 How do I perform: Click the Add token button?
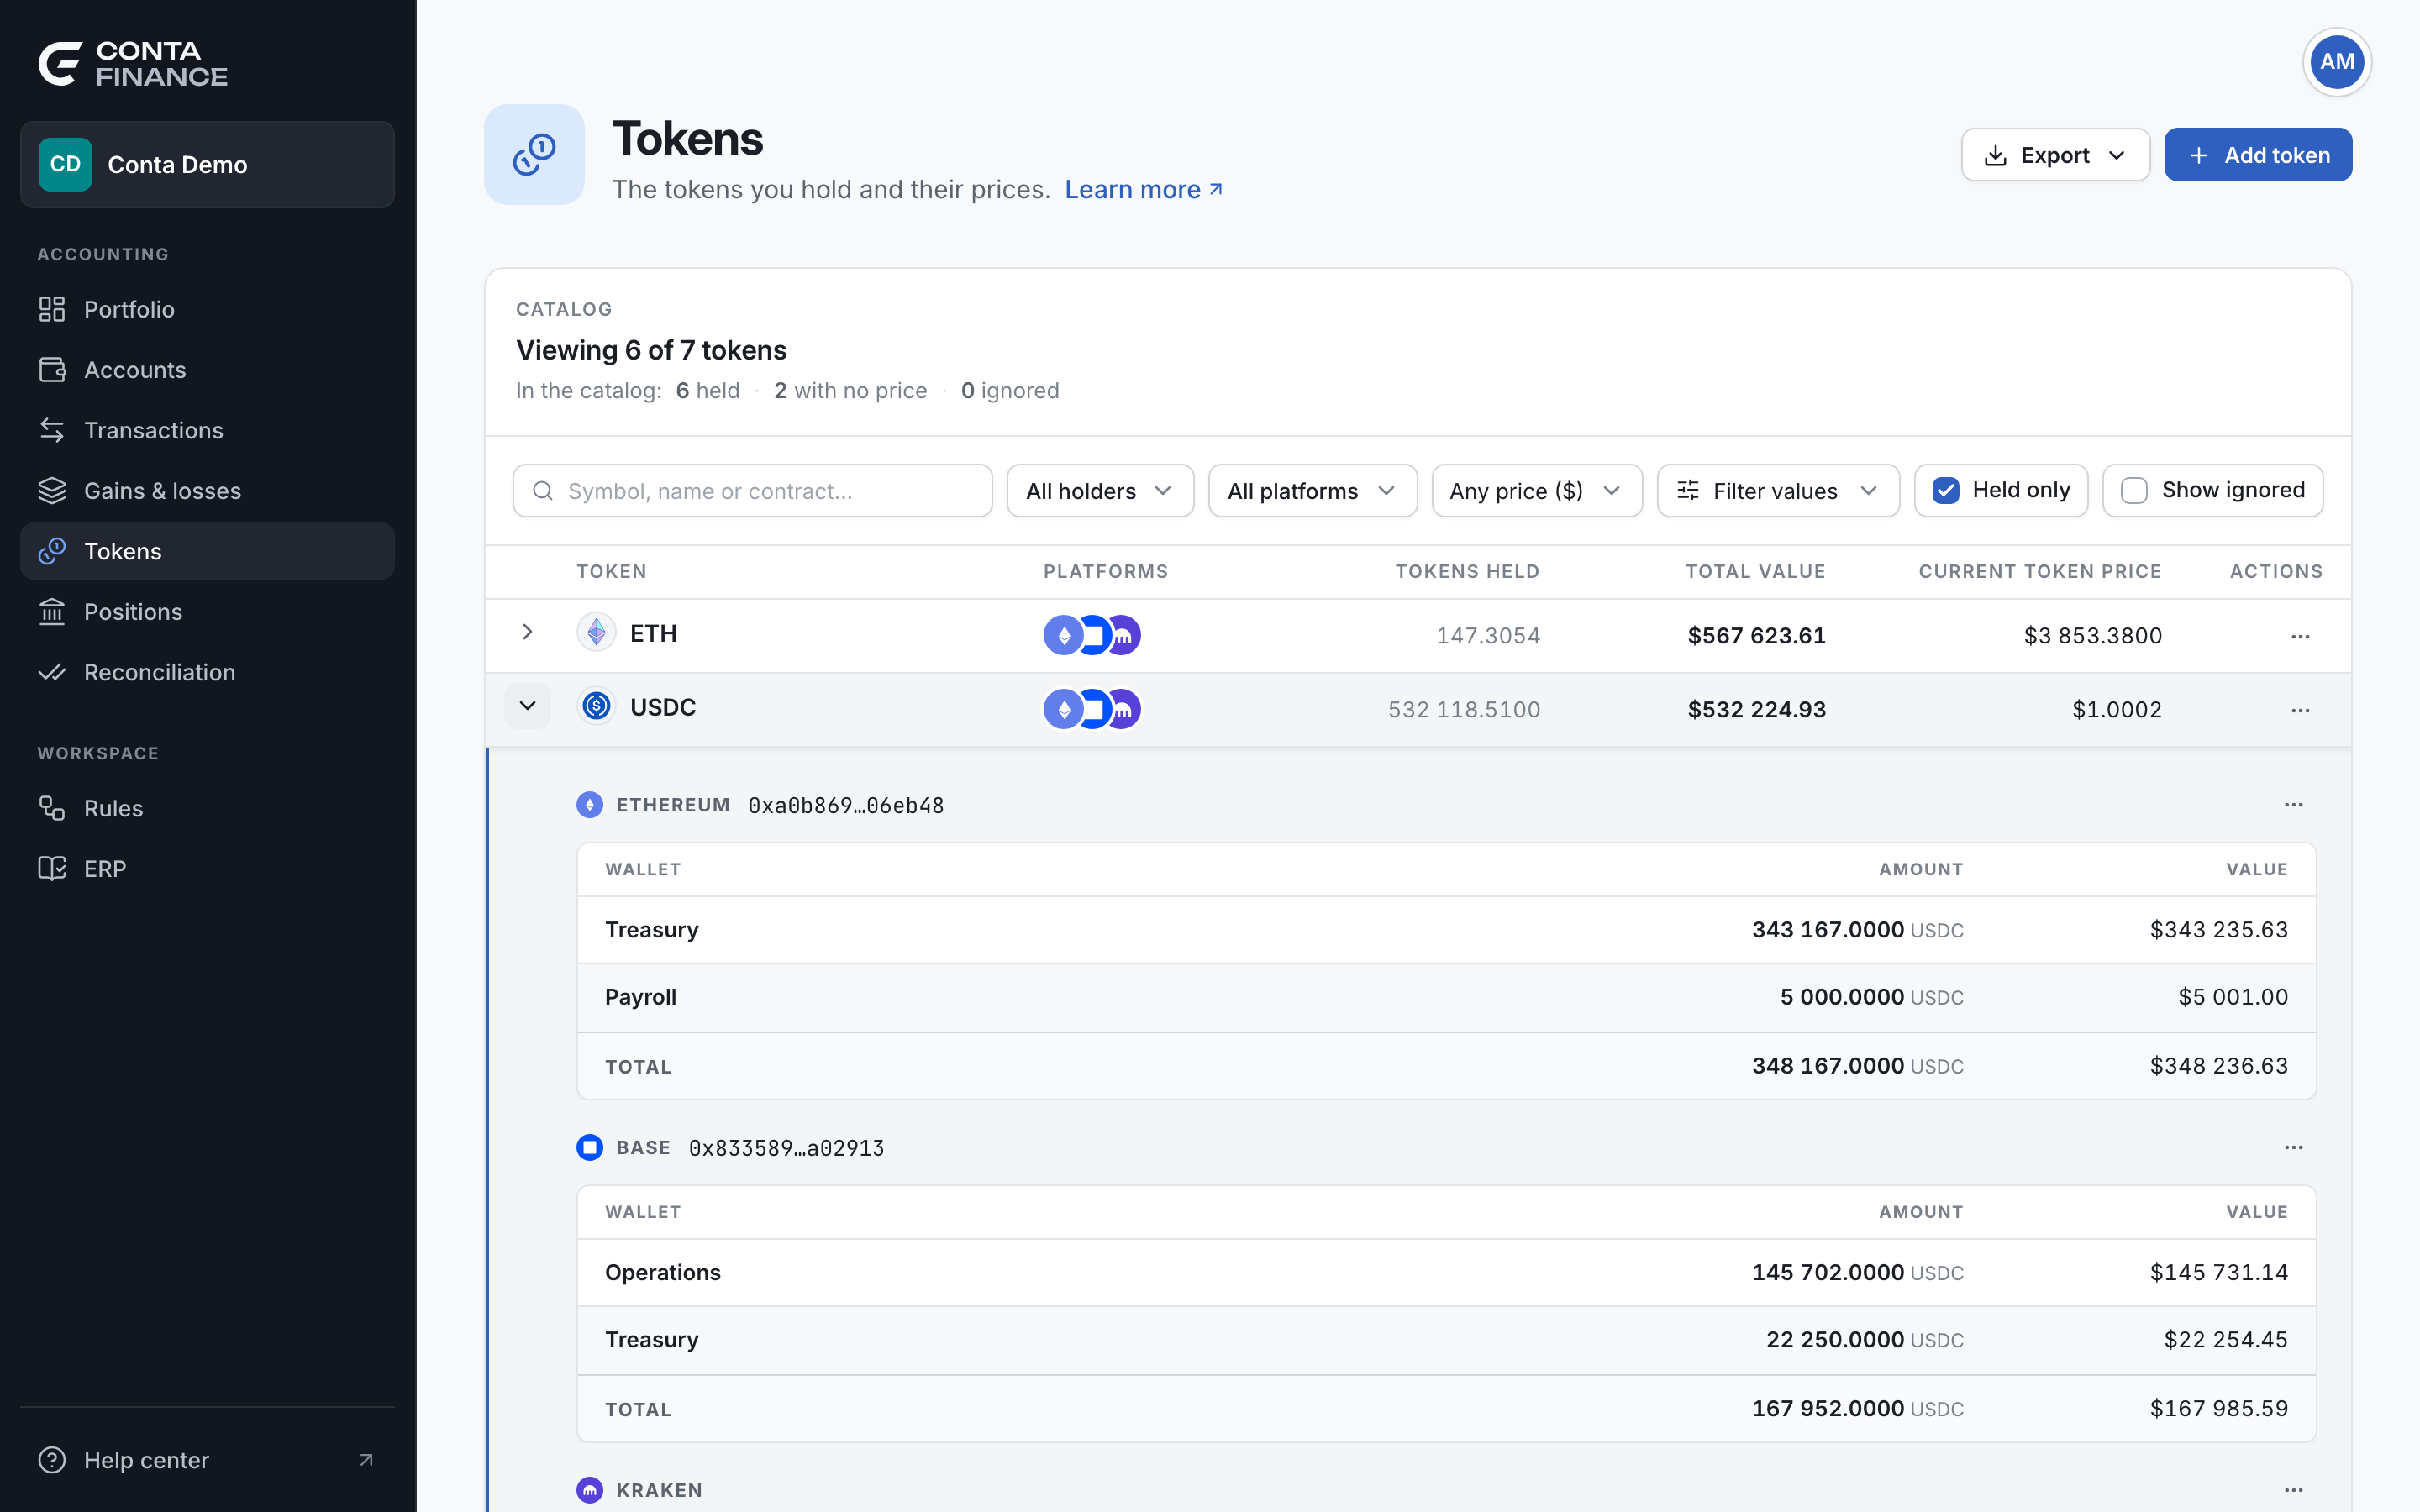(2258, 155)
